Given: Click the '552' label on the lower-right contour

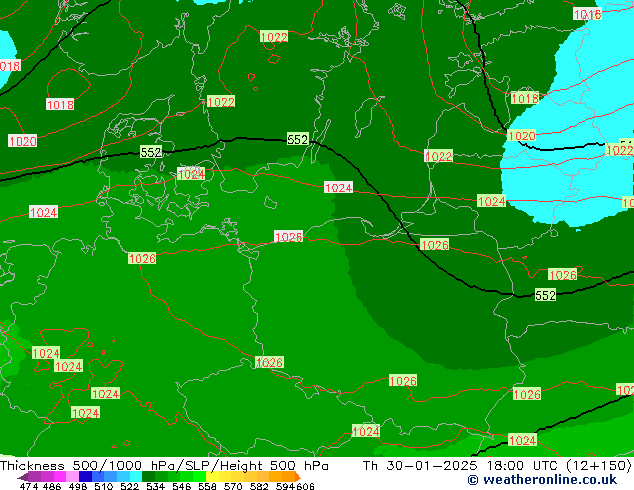Looking at the screenshot, I should [x=545, y=295].
